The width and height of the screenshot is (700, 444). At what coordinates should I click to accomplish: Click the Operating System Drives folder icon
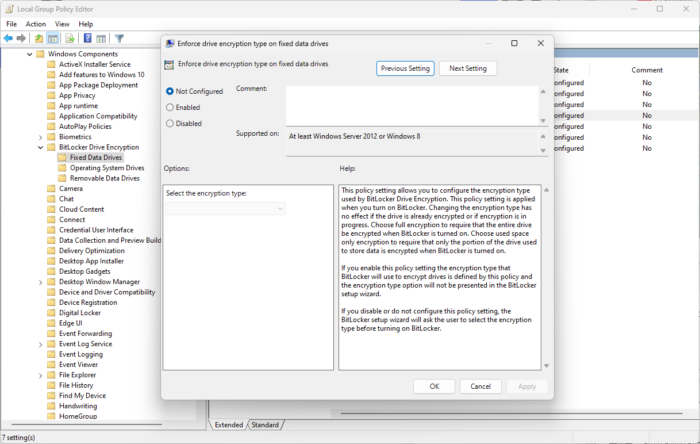click(62, 168)
